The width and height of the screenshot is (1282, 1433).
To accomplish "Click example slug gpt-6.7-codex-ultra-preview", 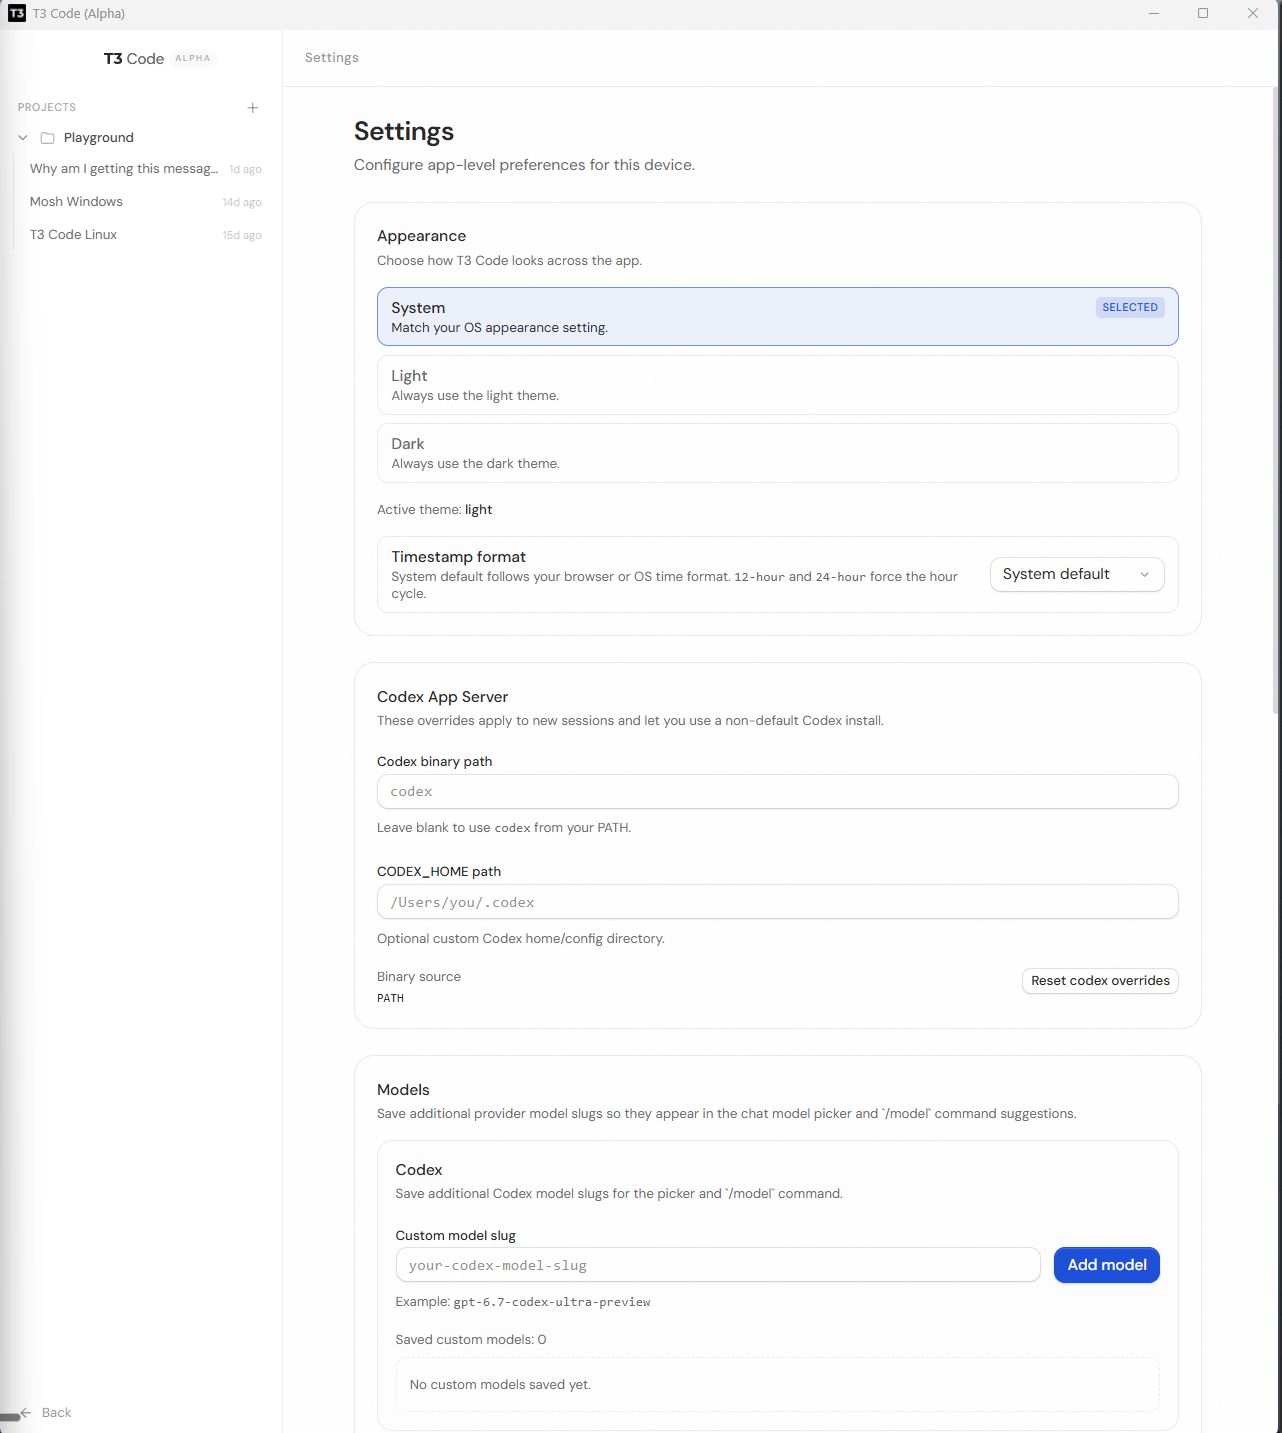I will pos(552,1302).
